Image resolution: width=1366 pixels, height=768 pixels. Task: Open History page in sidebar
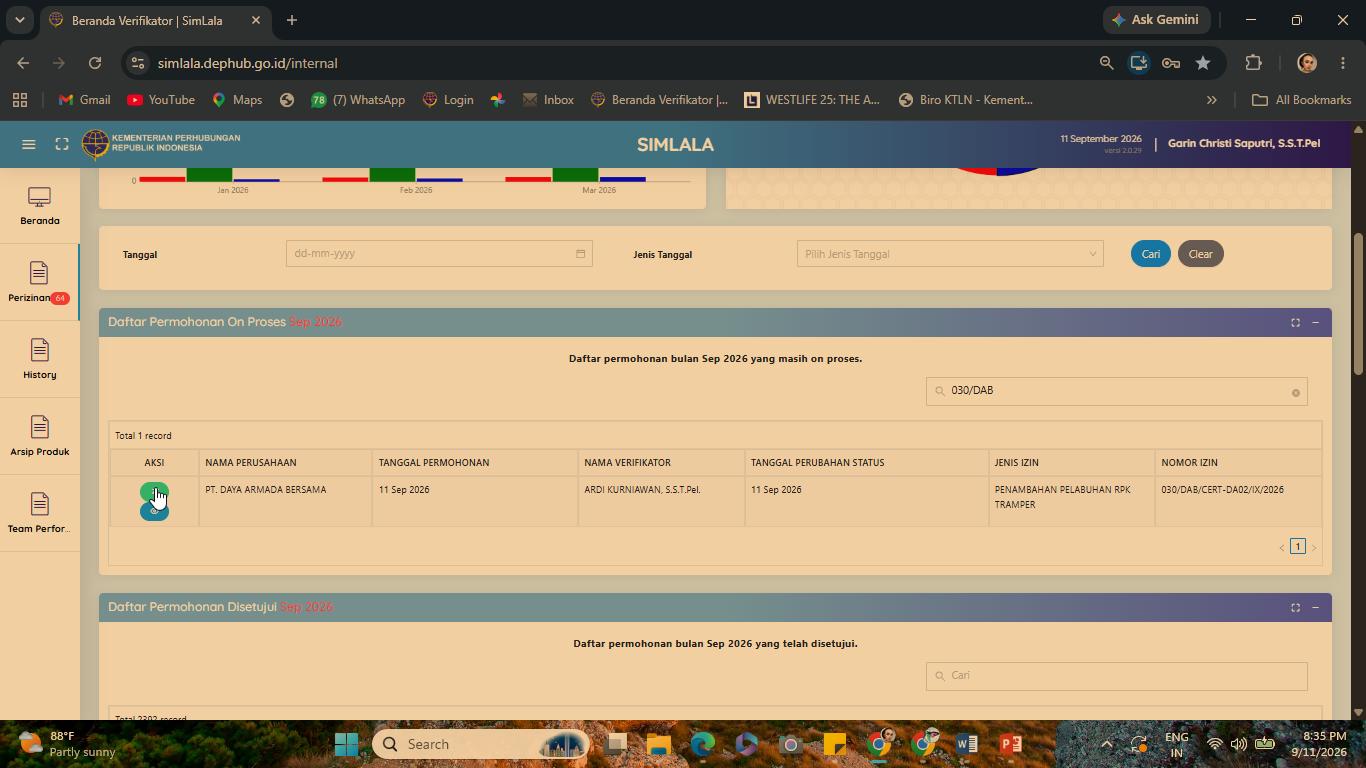pos(40,360)
